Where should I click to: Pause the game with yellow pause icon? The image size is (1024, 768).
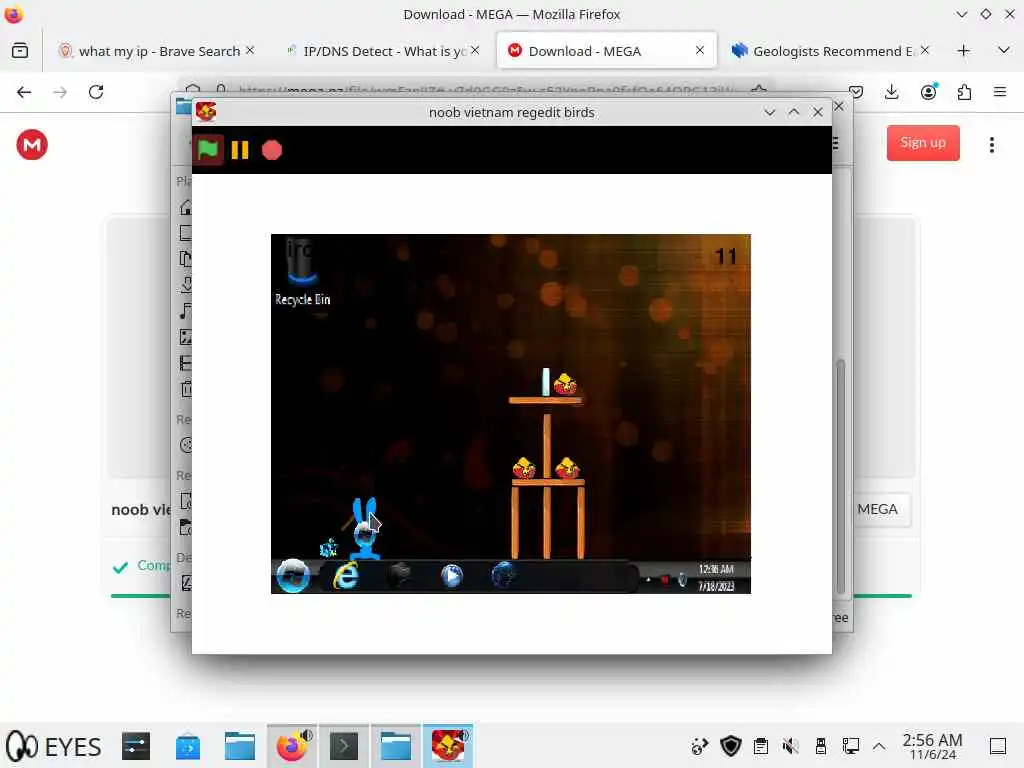pyautogui.click(x=240, y=150)
